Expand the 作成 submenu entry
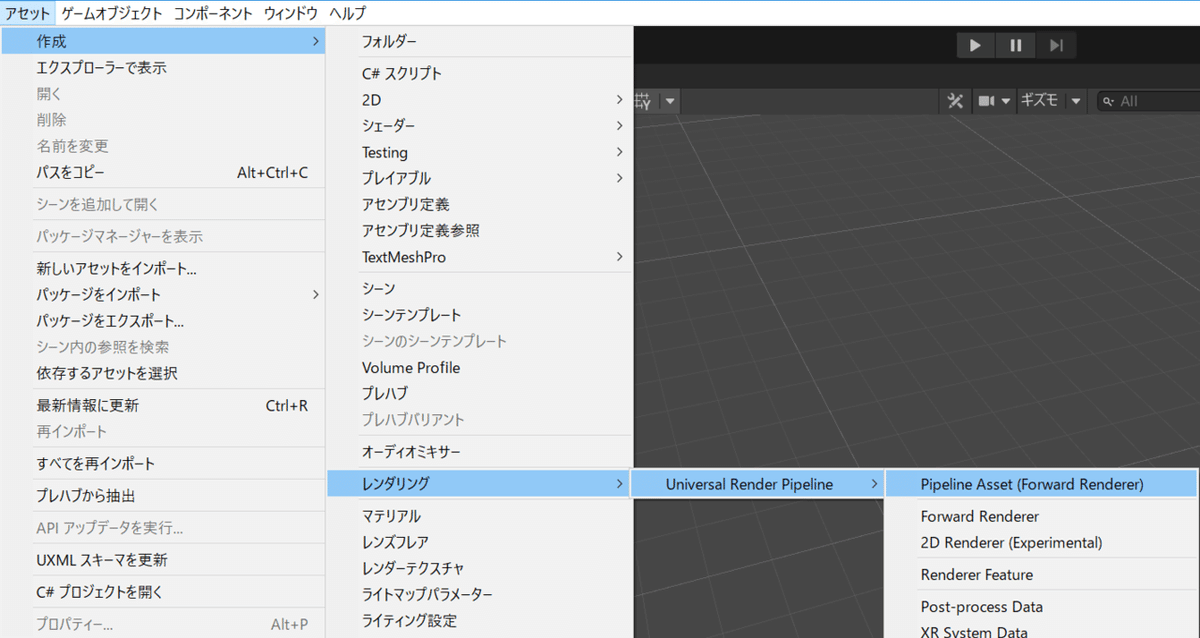The height and width of the screenshot is (638, 1200). 163,41
